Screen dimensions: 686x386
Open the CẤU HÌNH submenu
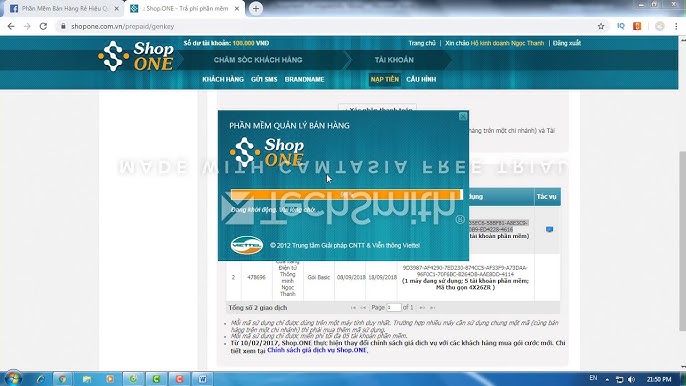pyautogui.click(x=421, y=79)
